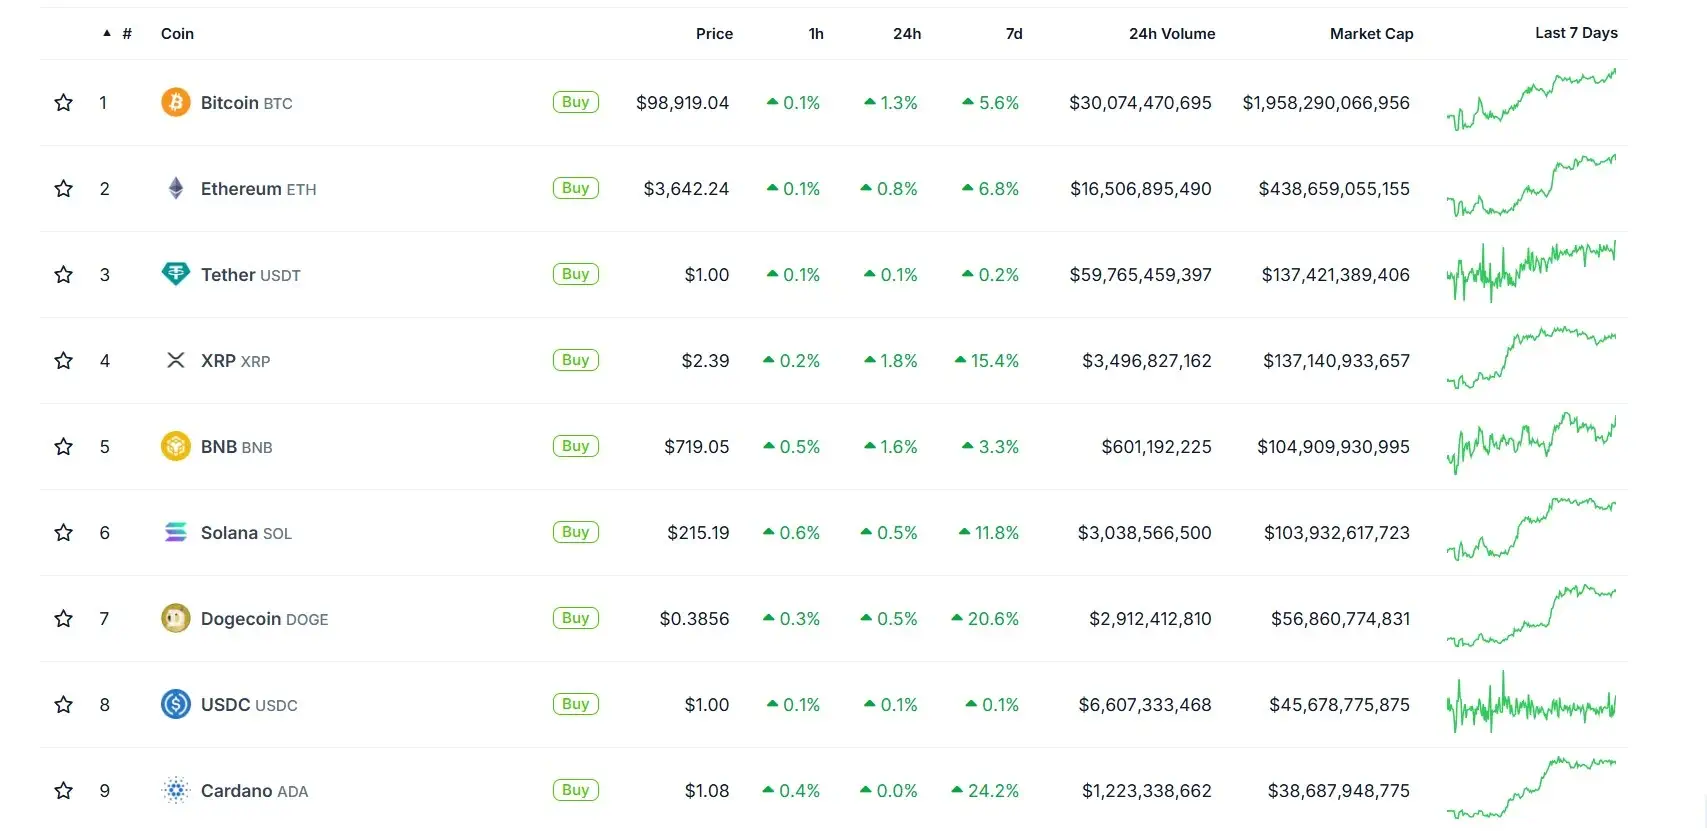Toggle the BNB watchlist star
Viewport: 1707px width, 831px height.
[x=63, y=446]
